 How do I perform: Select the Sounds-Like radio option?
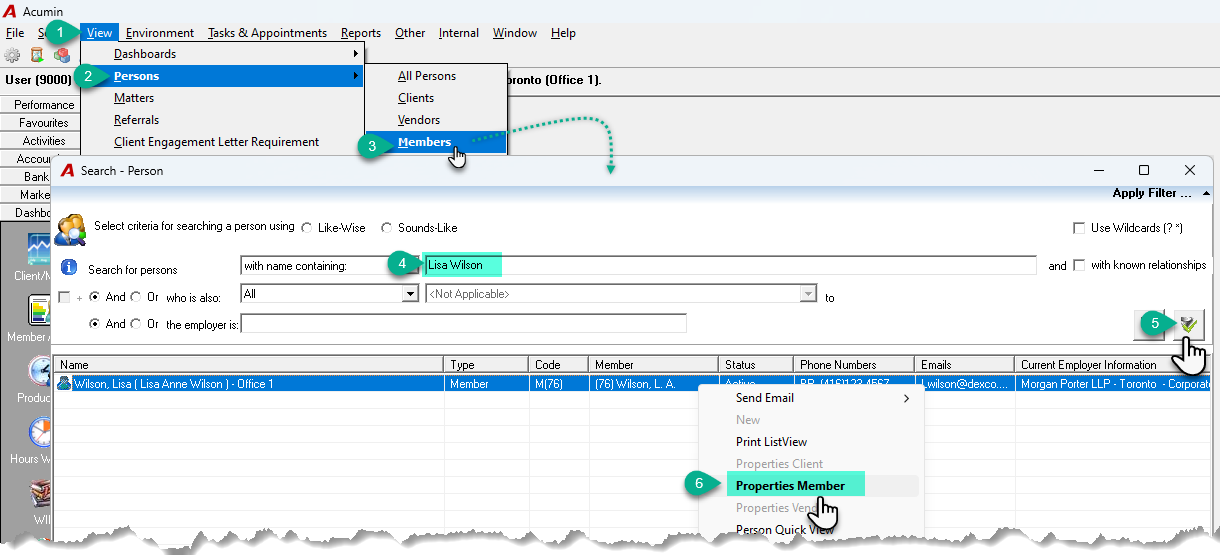point(386,228)
